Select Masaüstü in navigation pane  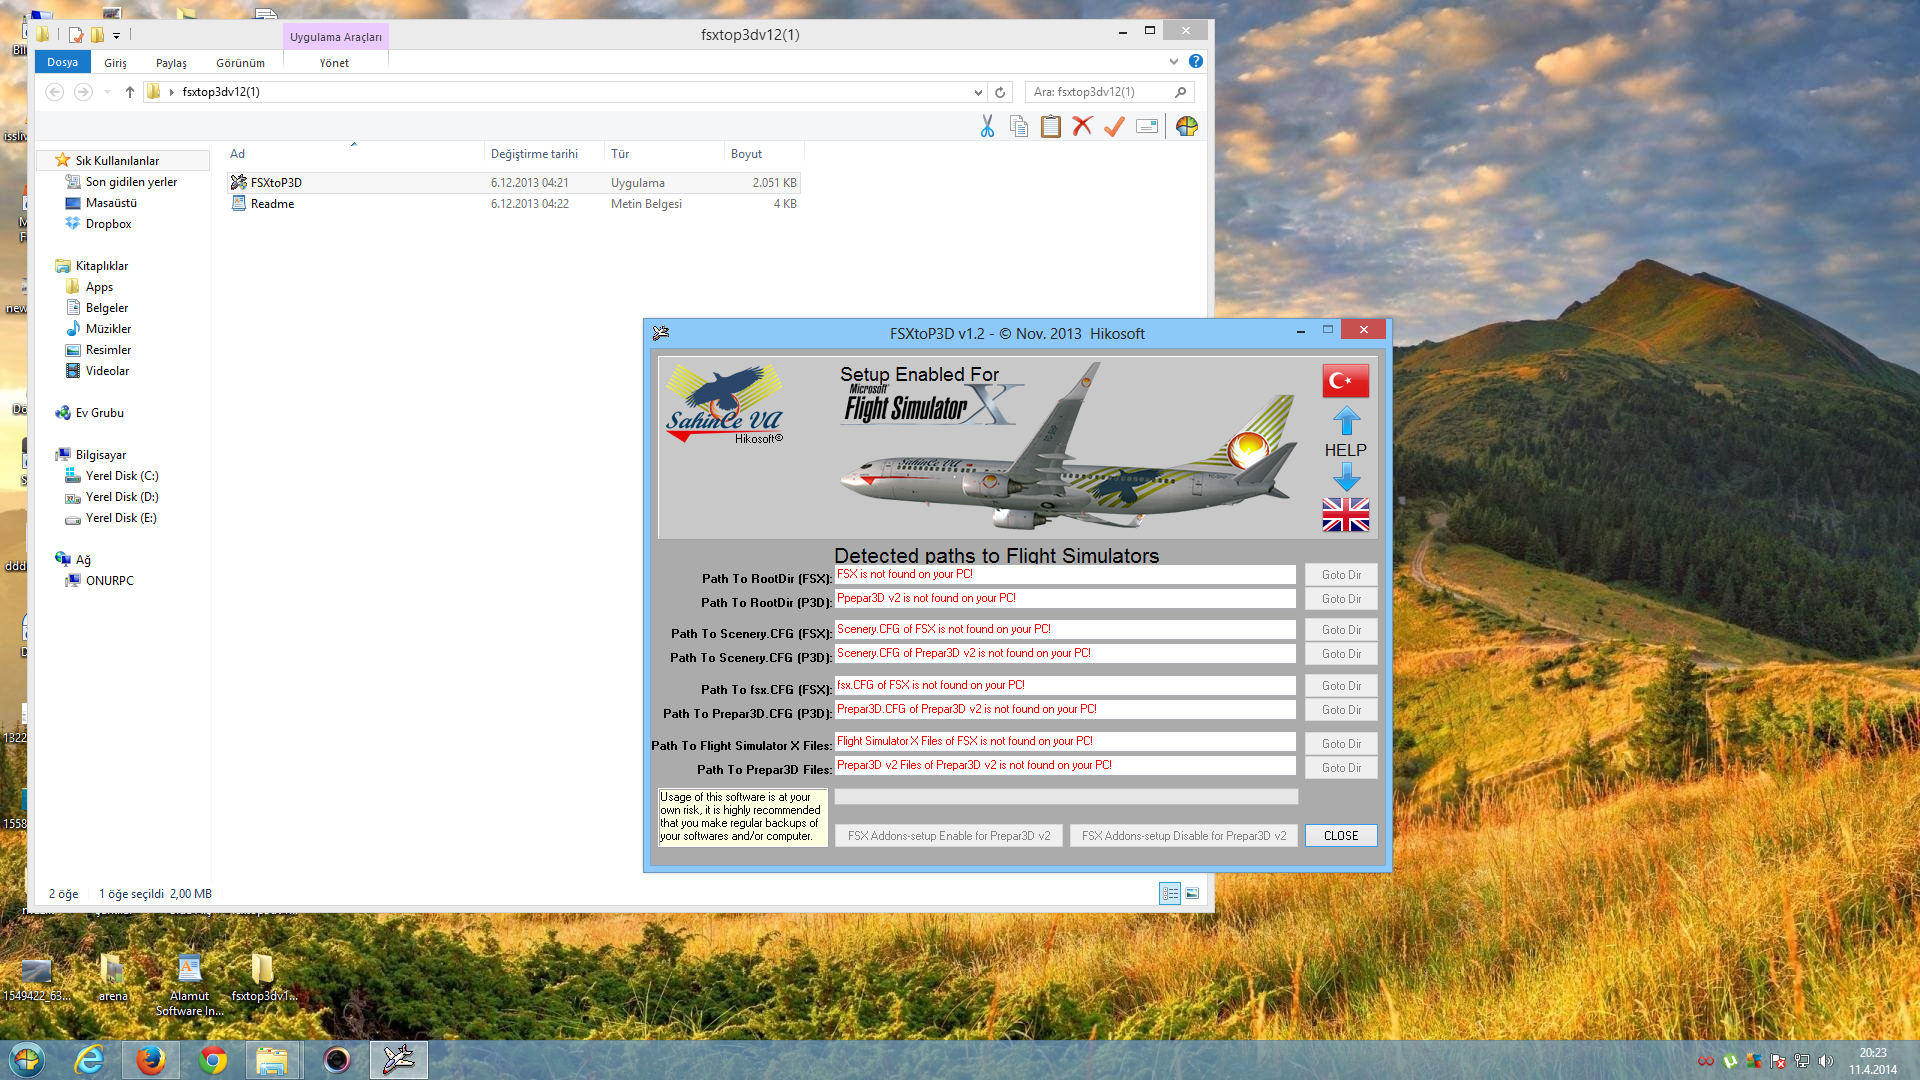pyautogui.click(x=111, y=203)
